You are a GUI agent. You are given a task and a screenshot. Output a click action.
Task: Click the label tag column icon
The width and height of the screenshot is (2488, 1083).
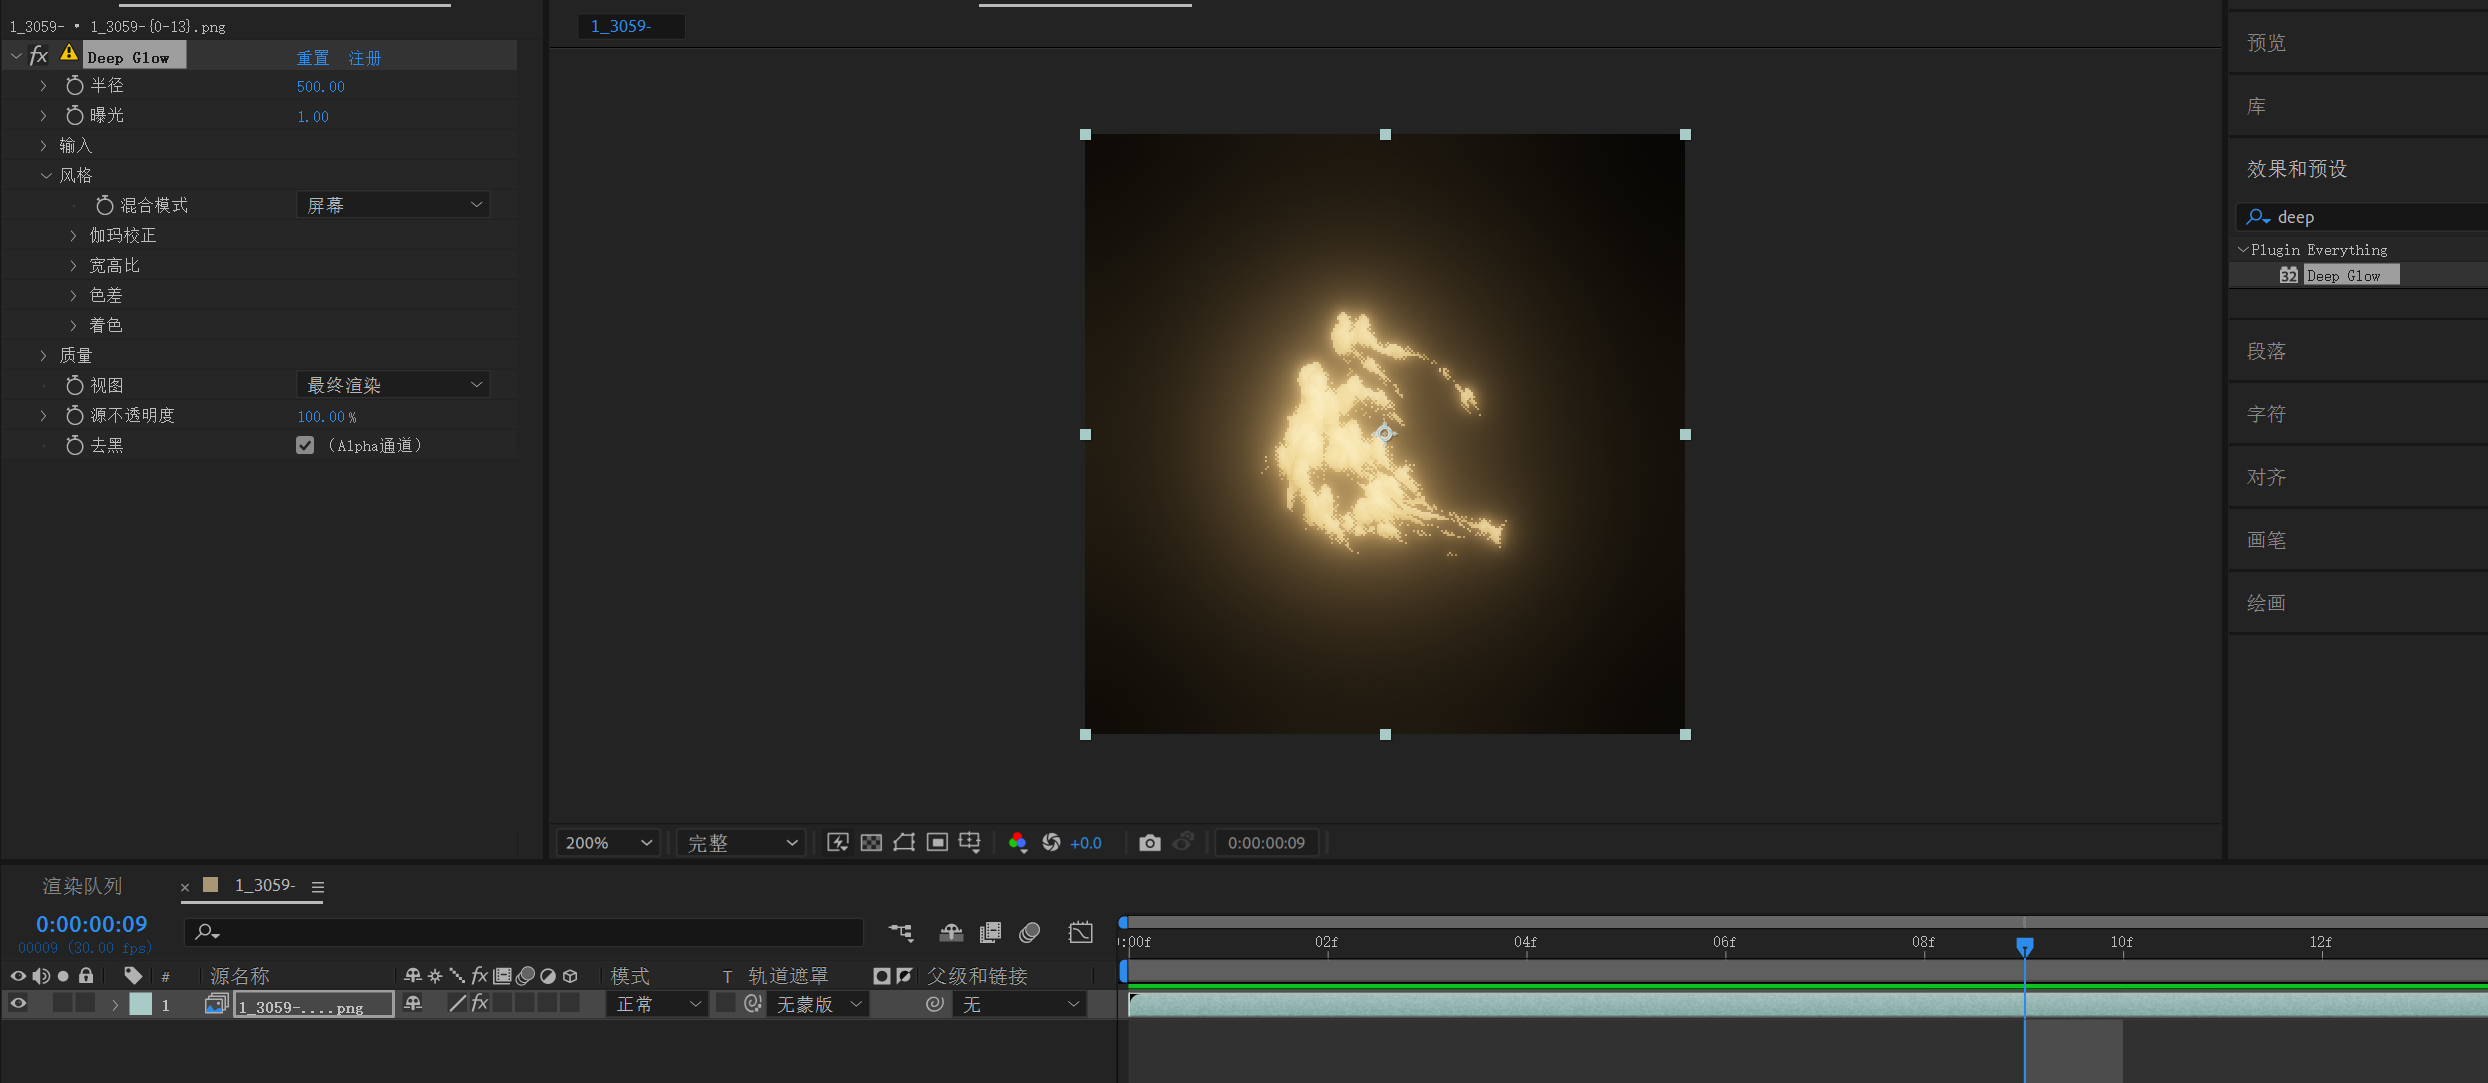(x=133, y=975)
